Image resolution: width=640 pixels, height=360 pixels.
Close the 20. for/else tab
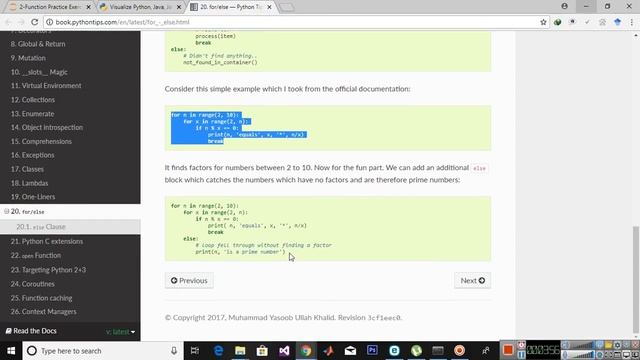[269, 7]
